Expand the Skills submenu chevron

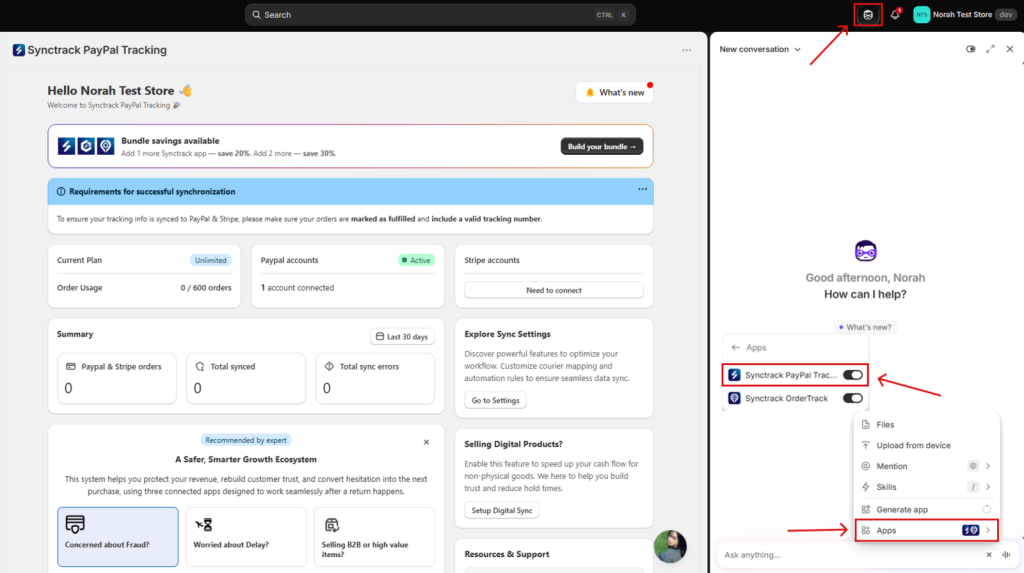[988, 487]
